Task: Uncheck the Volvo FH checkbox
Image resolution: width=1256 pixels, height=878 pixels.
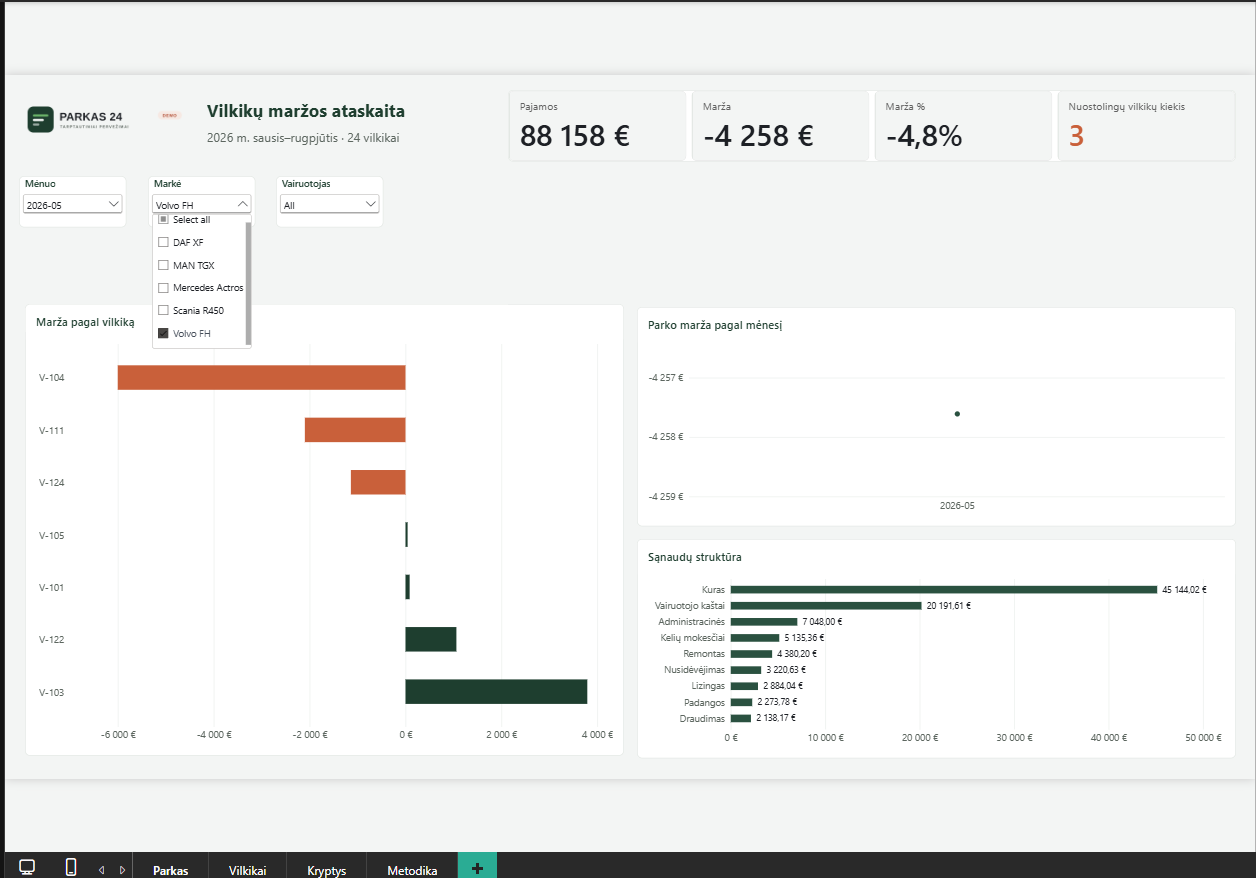Action: [163, 333]
